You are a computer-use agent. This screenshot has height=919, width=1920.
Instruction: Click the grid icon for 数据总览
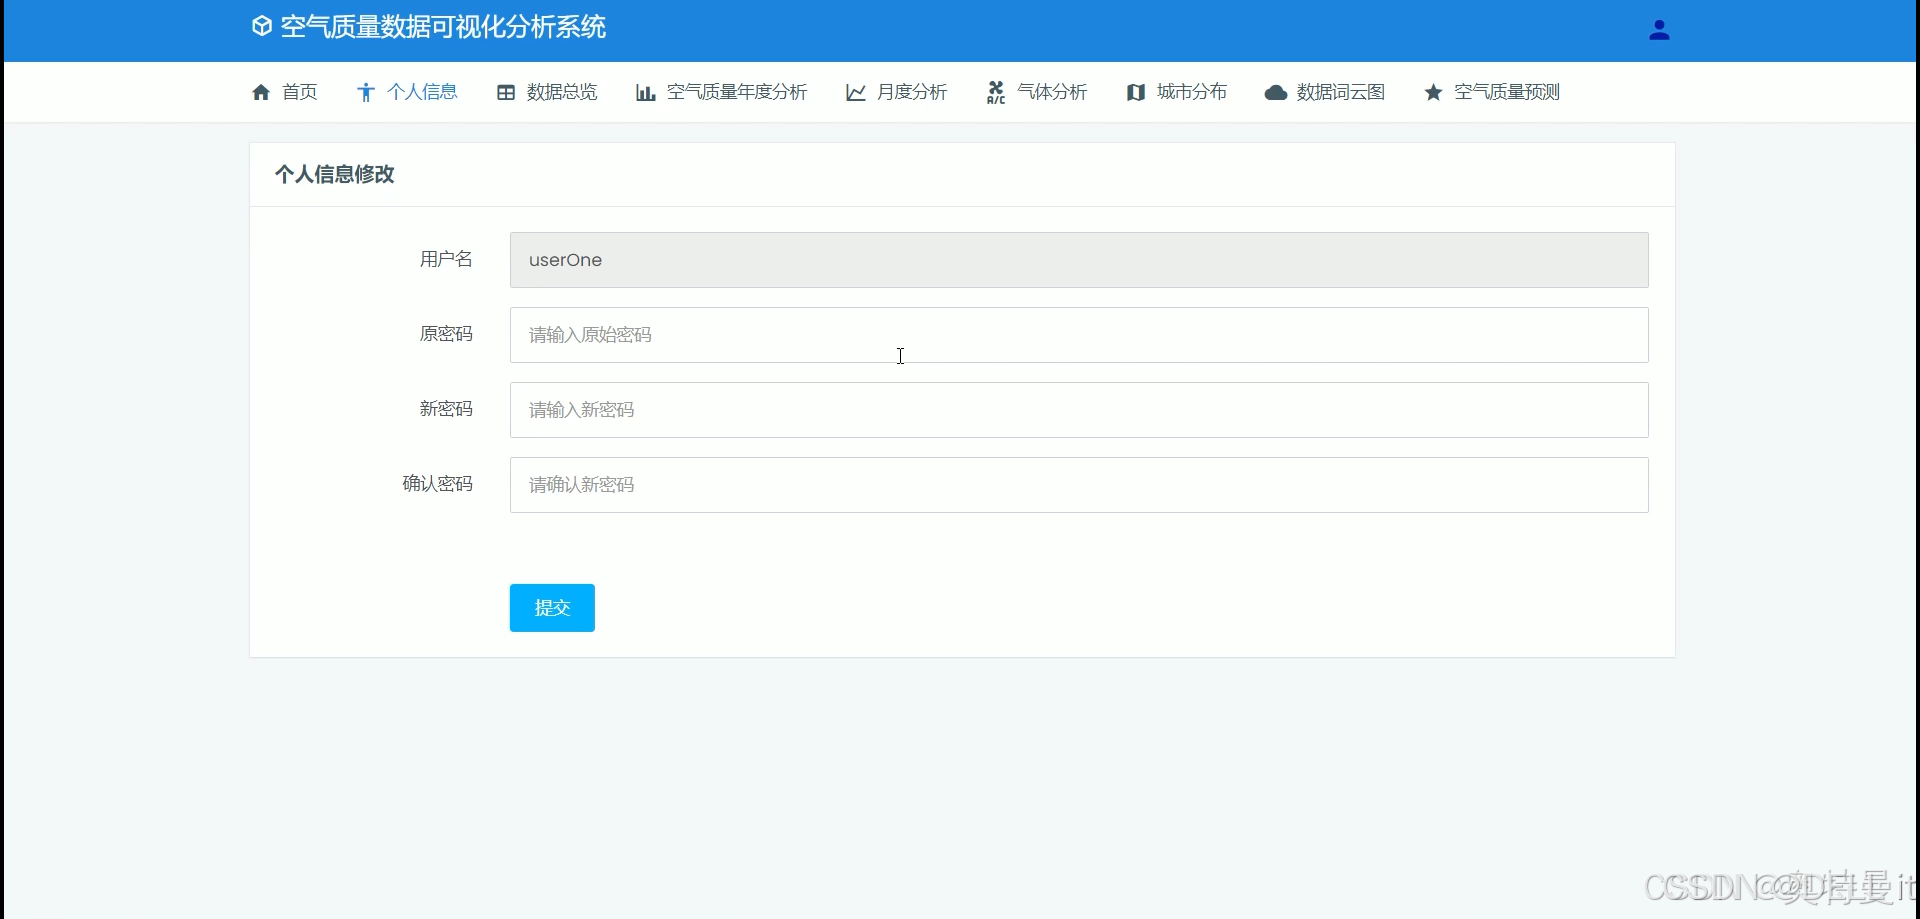(x=507, y=92)
